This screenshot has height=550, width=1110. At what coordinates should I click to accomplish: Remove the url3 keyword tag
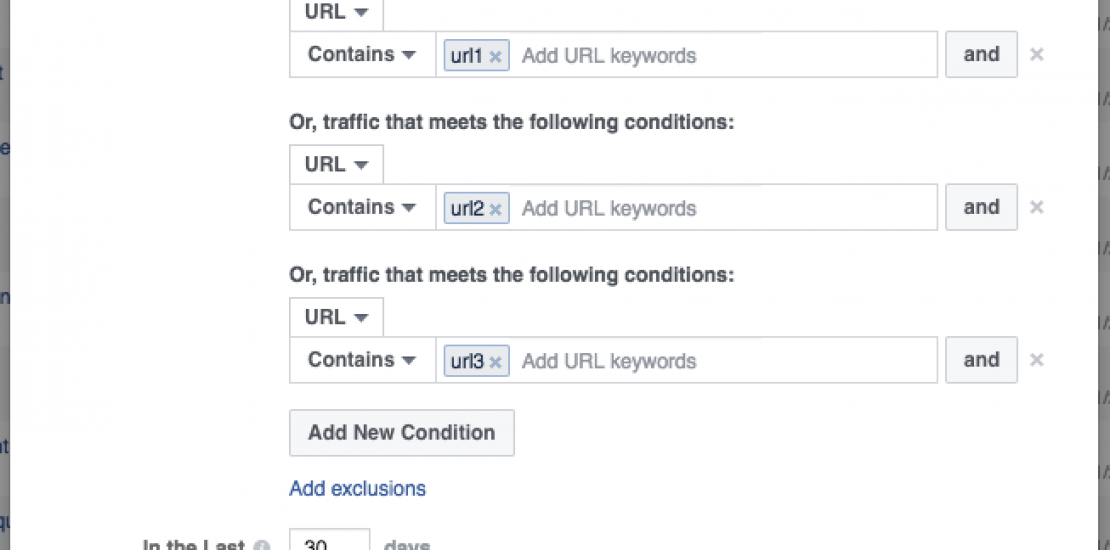click(495, 363)
